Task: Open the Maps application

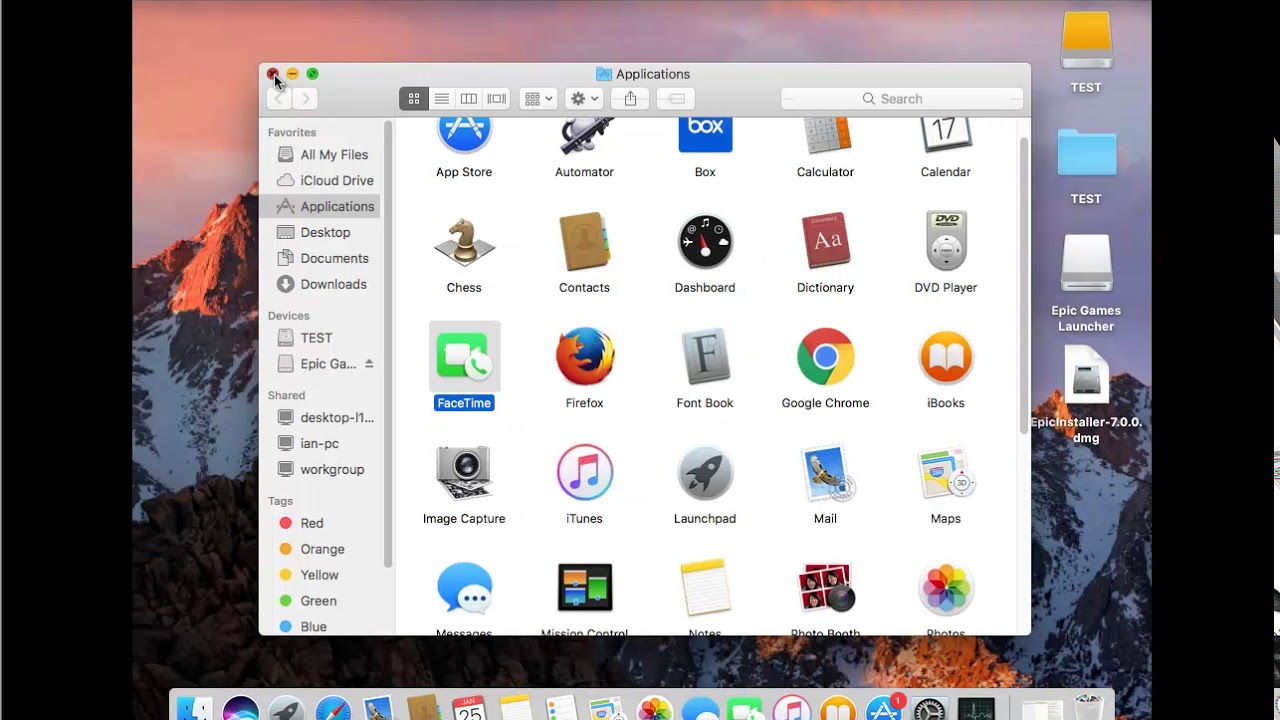Action: point(945,473)
